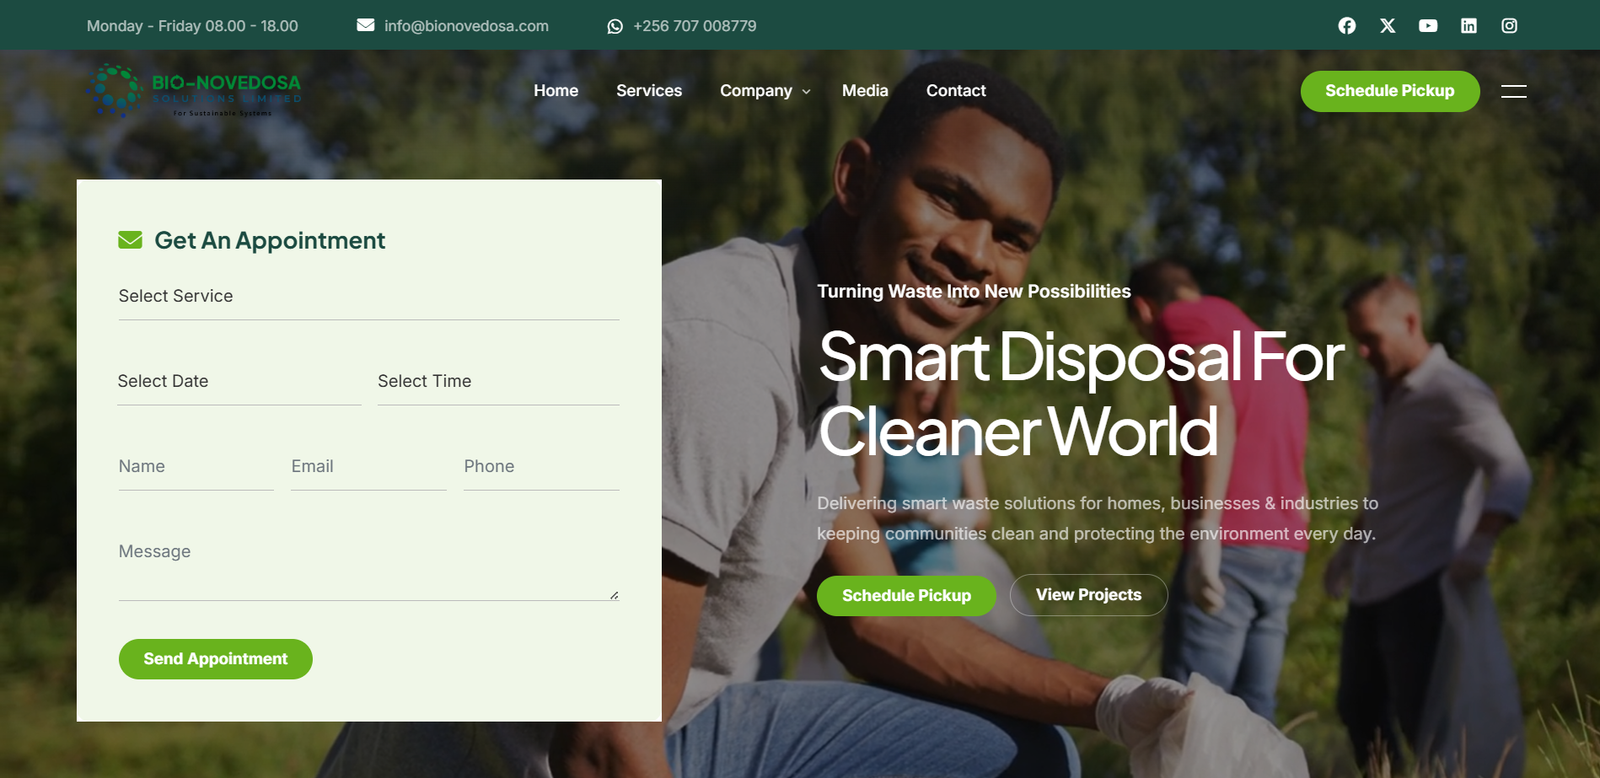The image size is (1600, 778).
Task: Click the header Schedule Pickup button
Action: tap(1390, 91)
